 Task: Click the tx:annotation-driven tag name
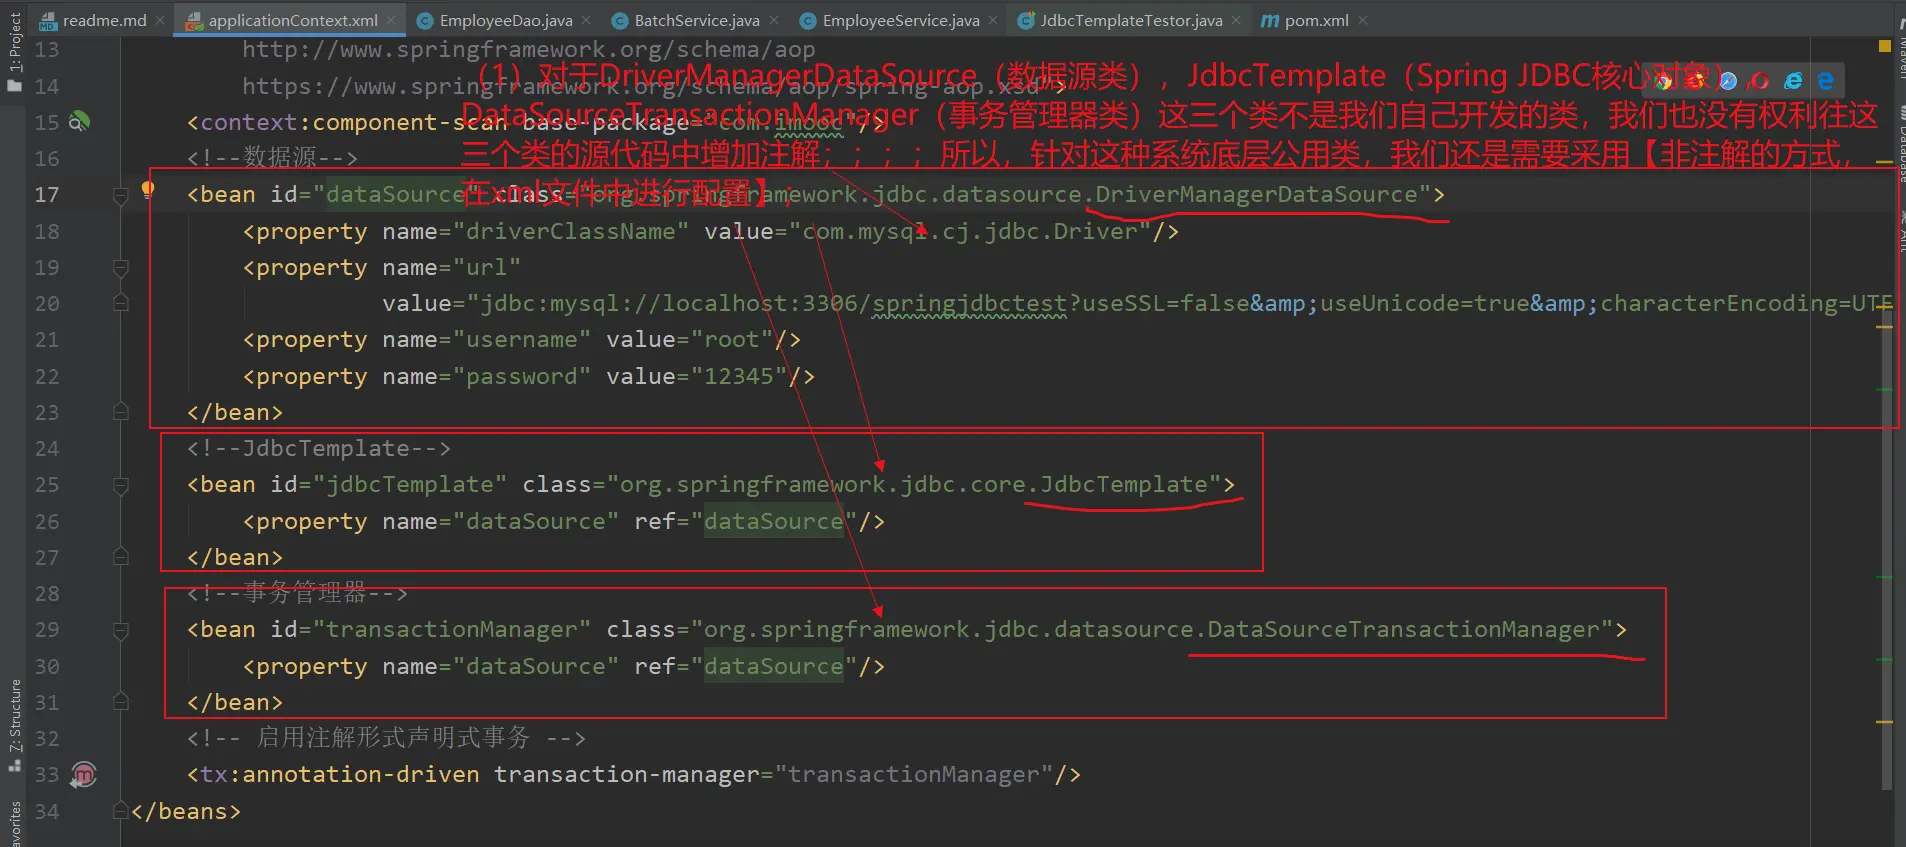[x=340, y=774]
